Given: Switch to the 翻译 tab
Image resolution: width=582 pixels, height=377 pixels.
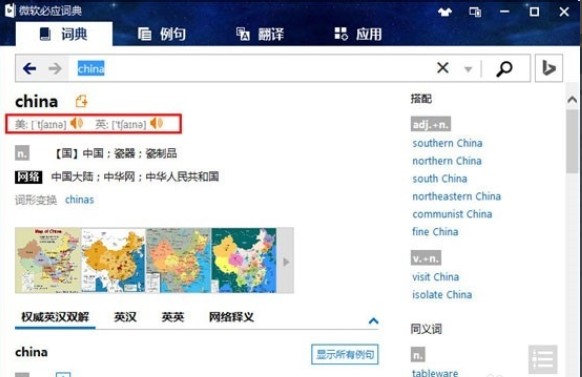Looking at the screenshot, I should pos(260,34).
